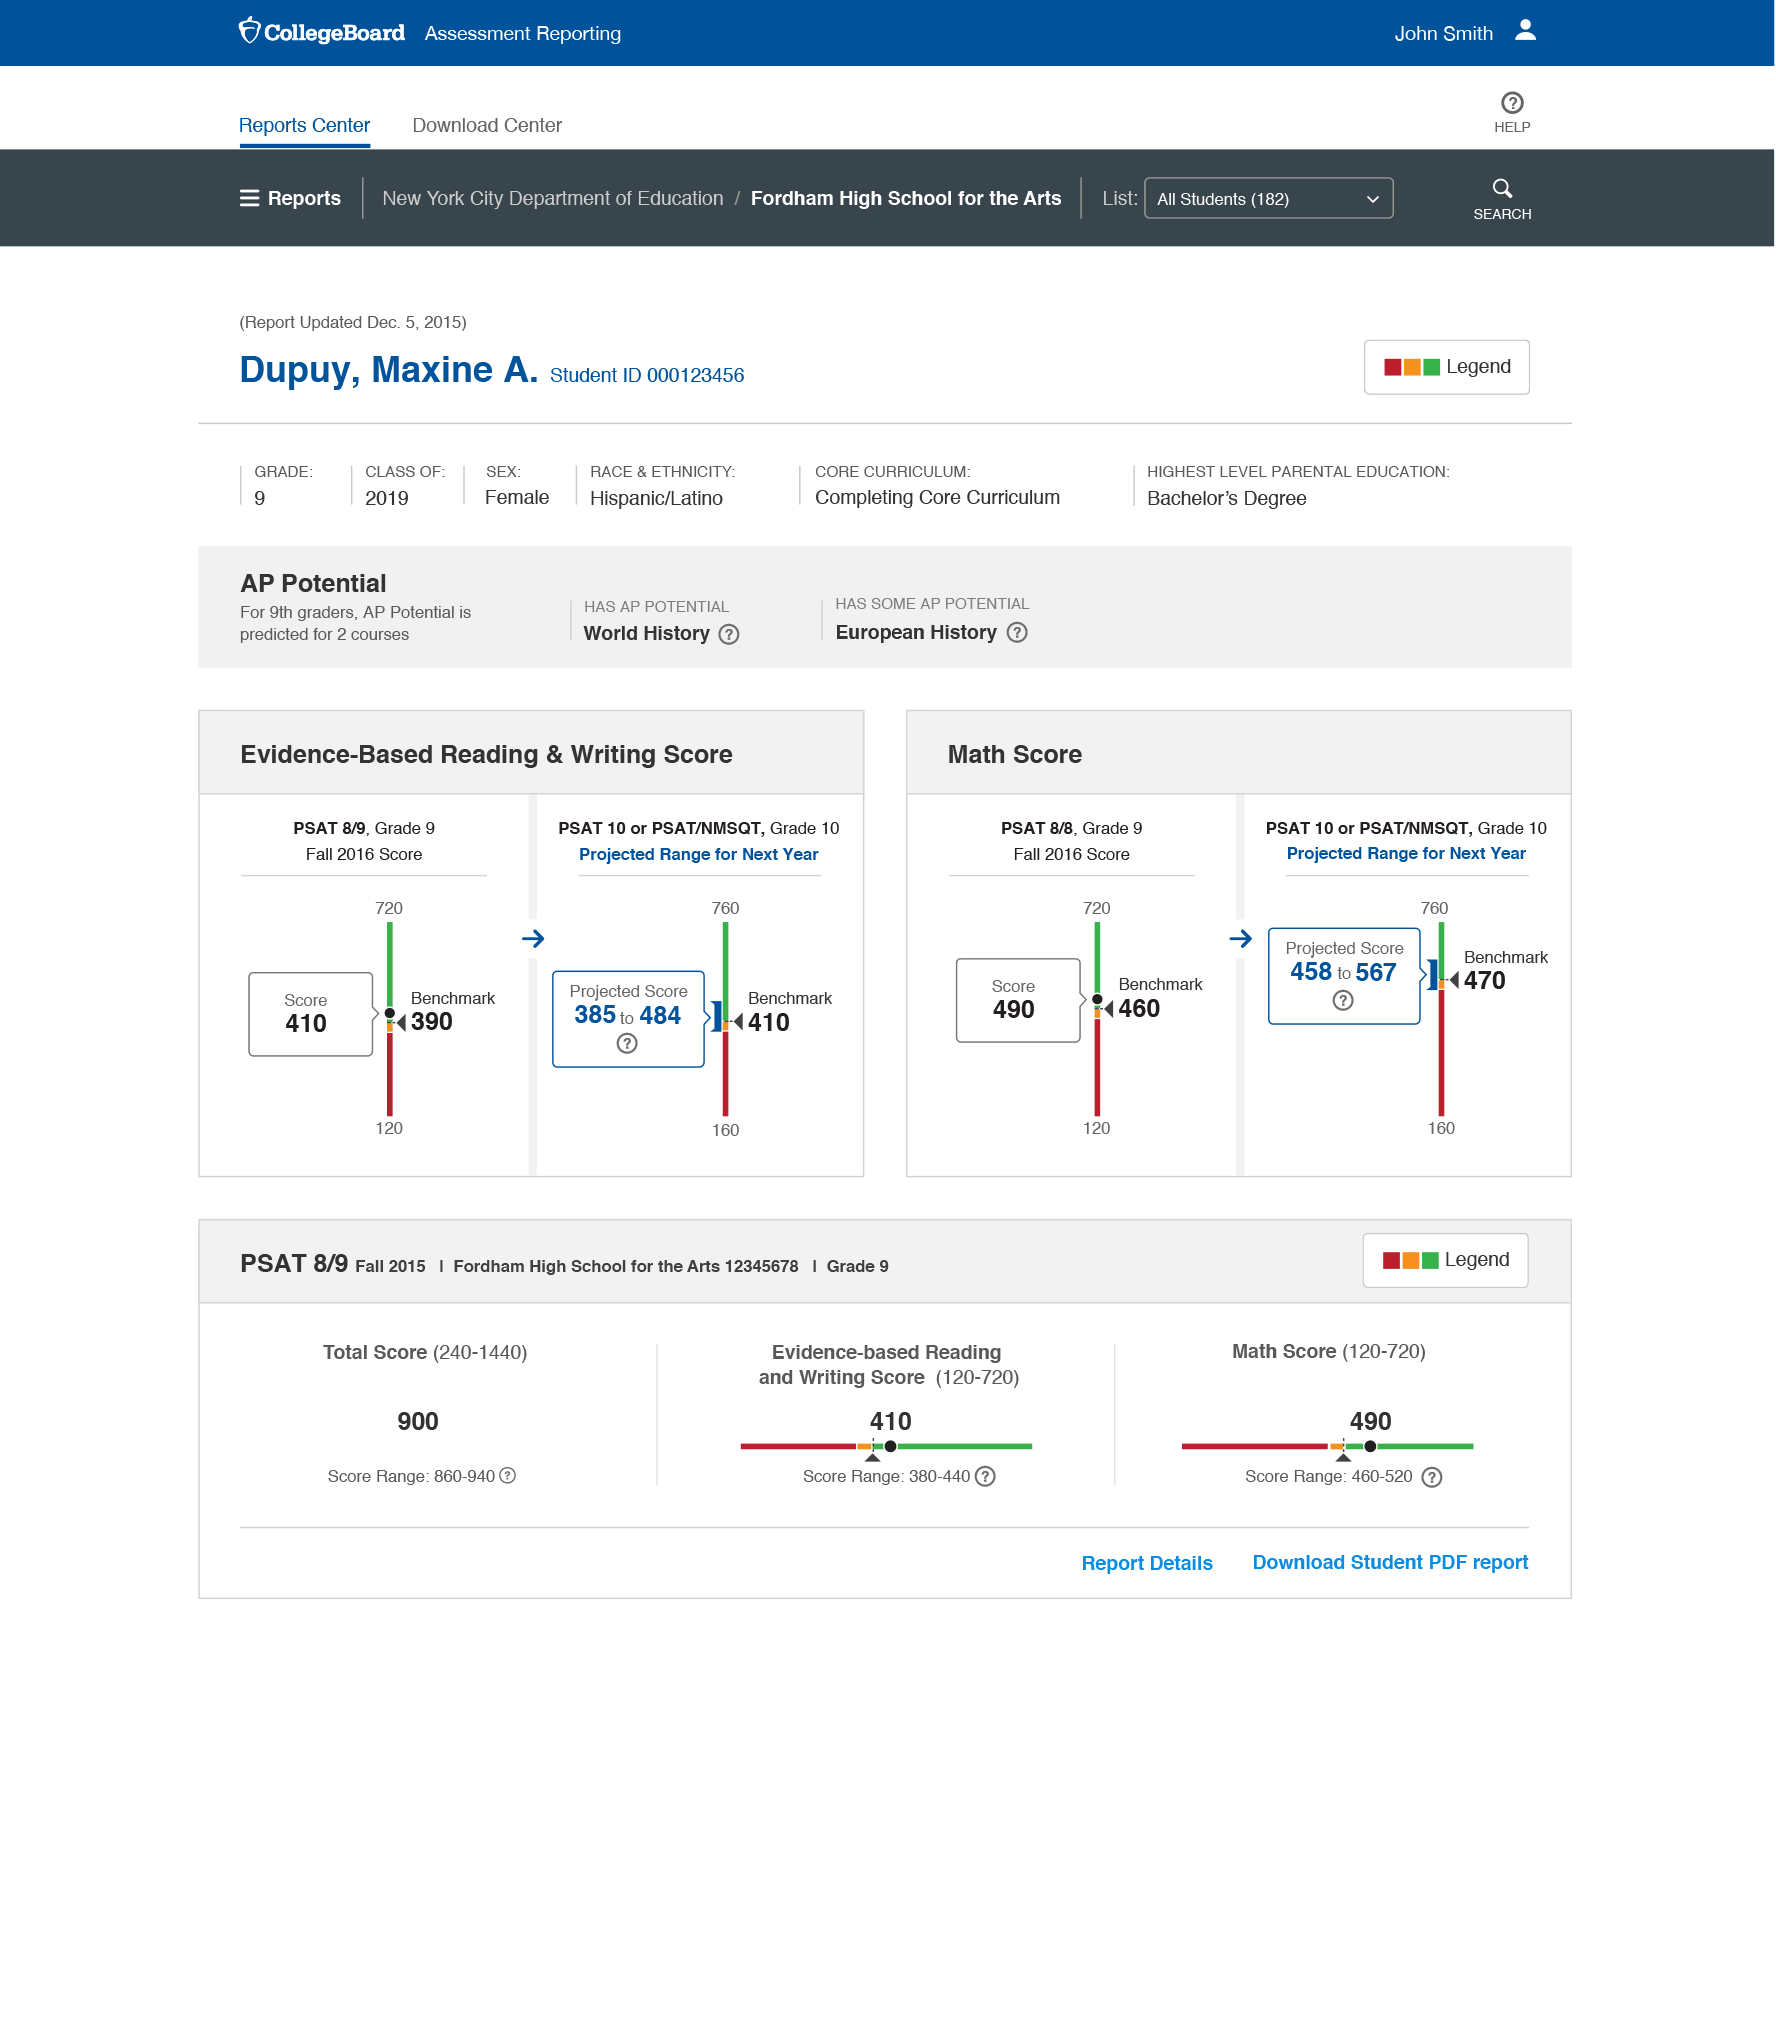This screenshot has width=1776, height=2020.
Task: Click the Math Score 490 box
Action: [x=1018, y=1000]
